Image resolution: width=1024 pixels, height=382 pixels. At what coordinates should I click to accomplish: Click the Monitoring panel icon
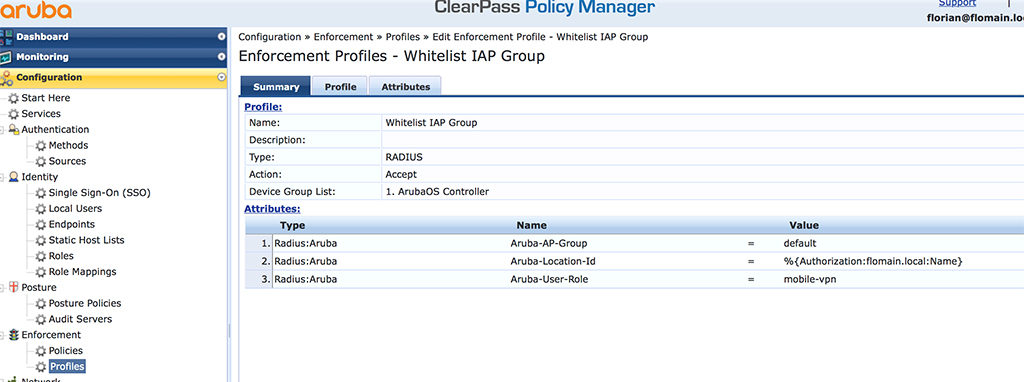pyautogui.click(x=6, y=57)
